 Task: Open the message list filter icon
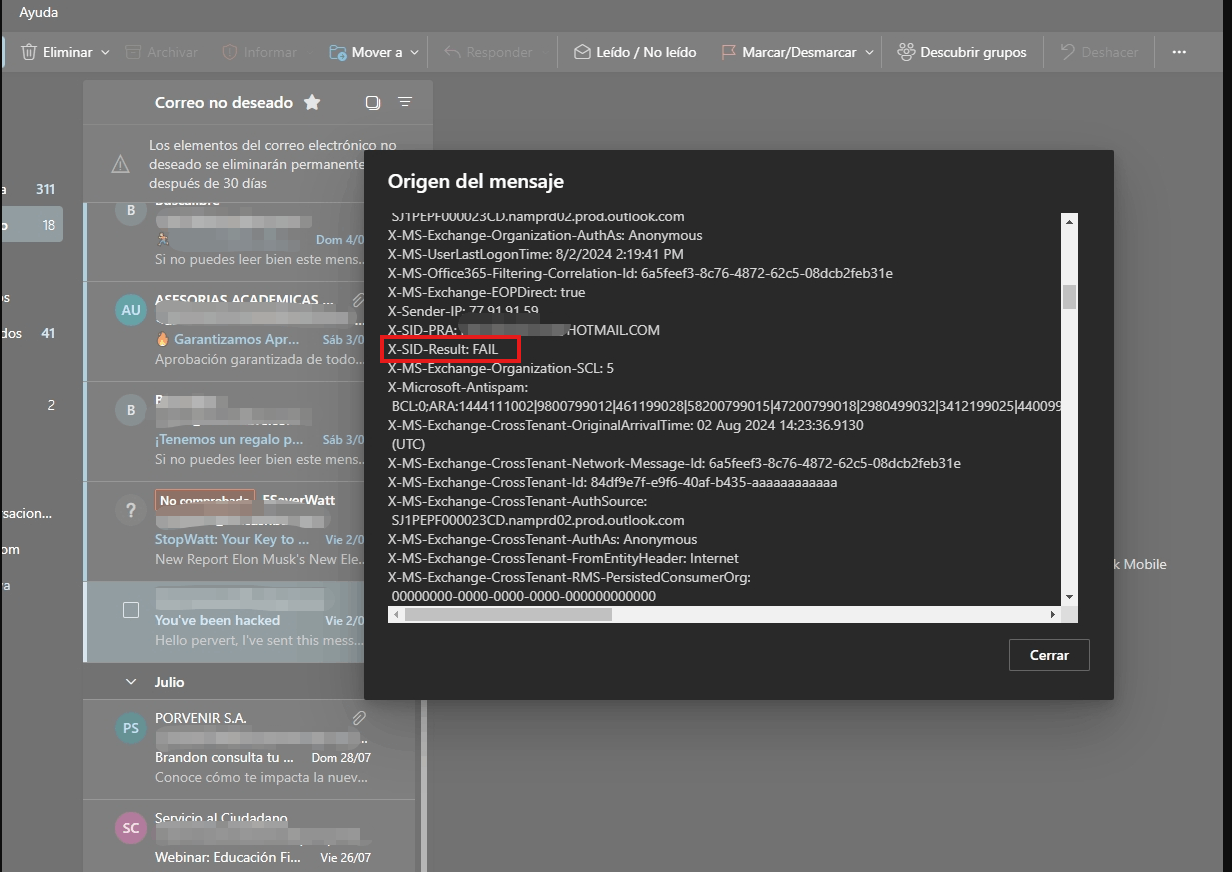pyautogui.click(x=405, y=102)
